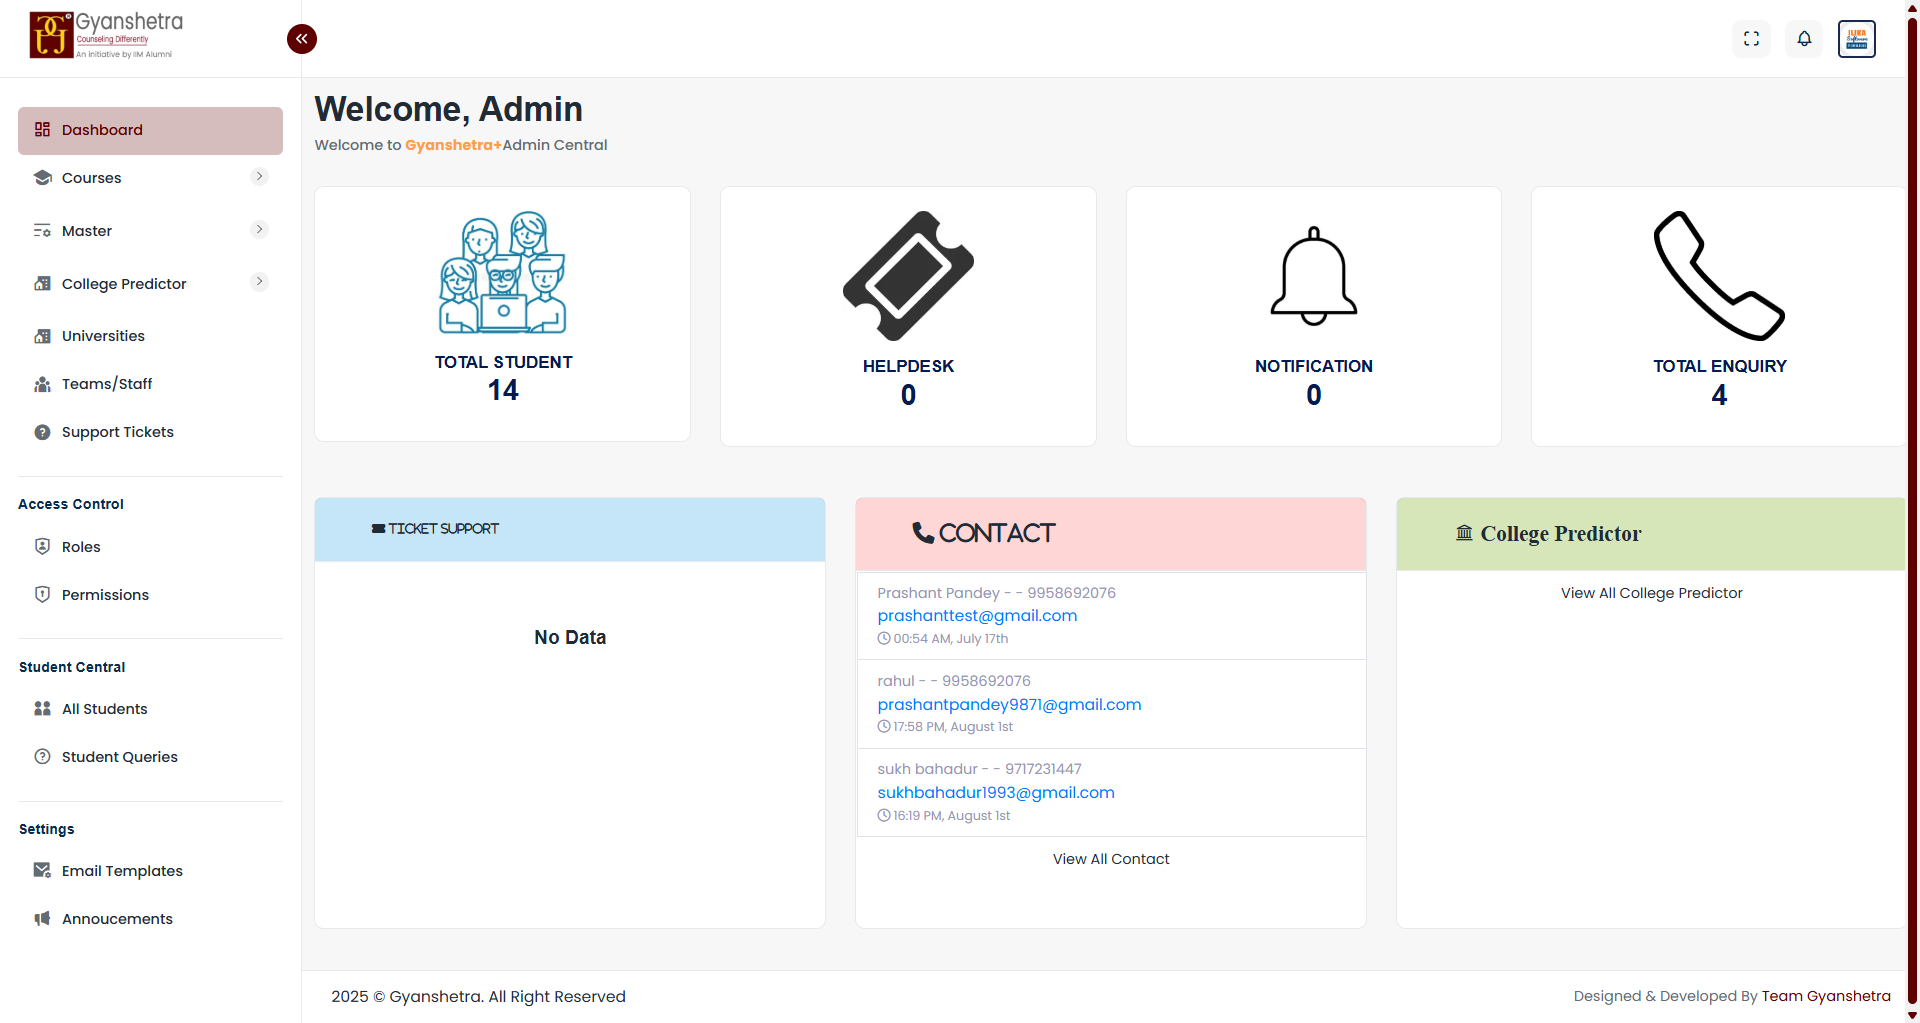Click View All College Predictor link

coord(1651,593)
